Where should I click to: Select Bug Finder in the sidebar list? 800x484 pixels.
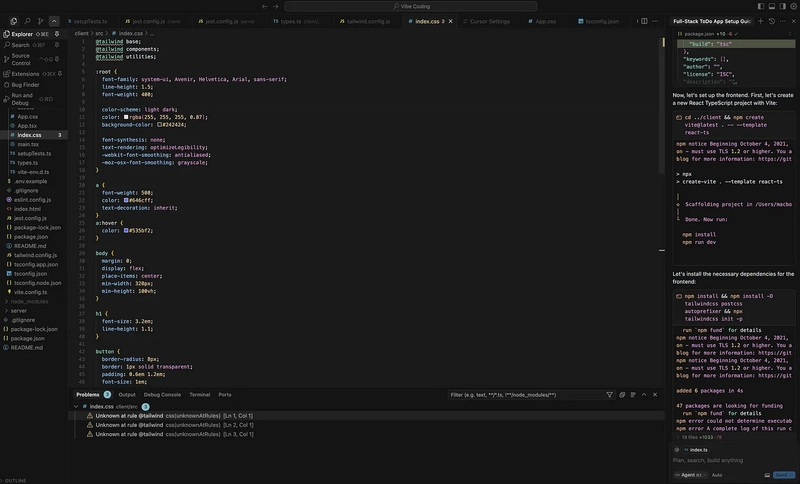click(x=33, y=85)
